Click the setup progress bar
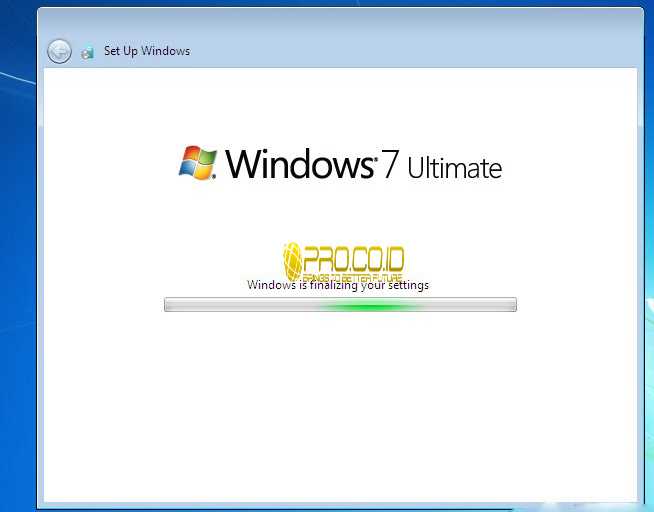 coord(340,304)
